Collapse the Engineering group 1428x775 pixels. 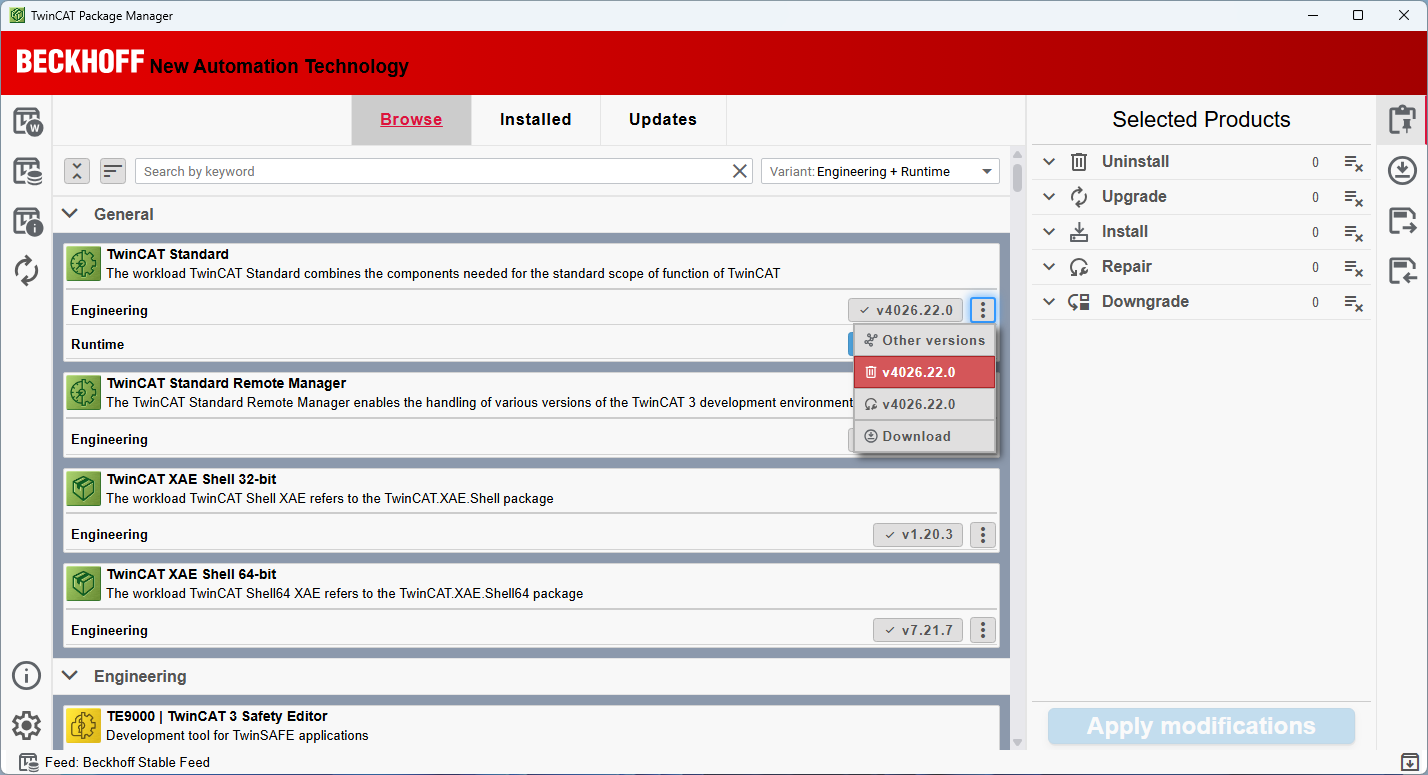tap(70, 676)
